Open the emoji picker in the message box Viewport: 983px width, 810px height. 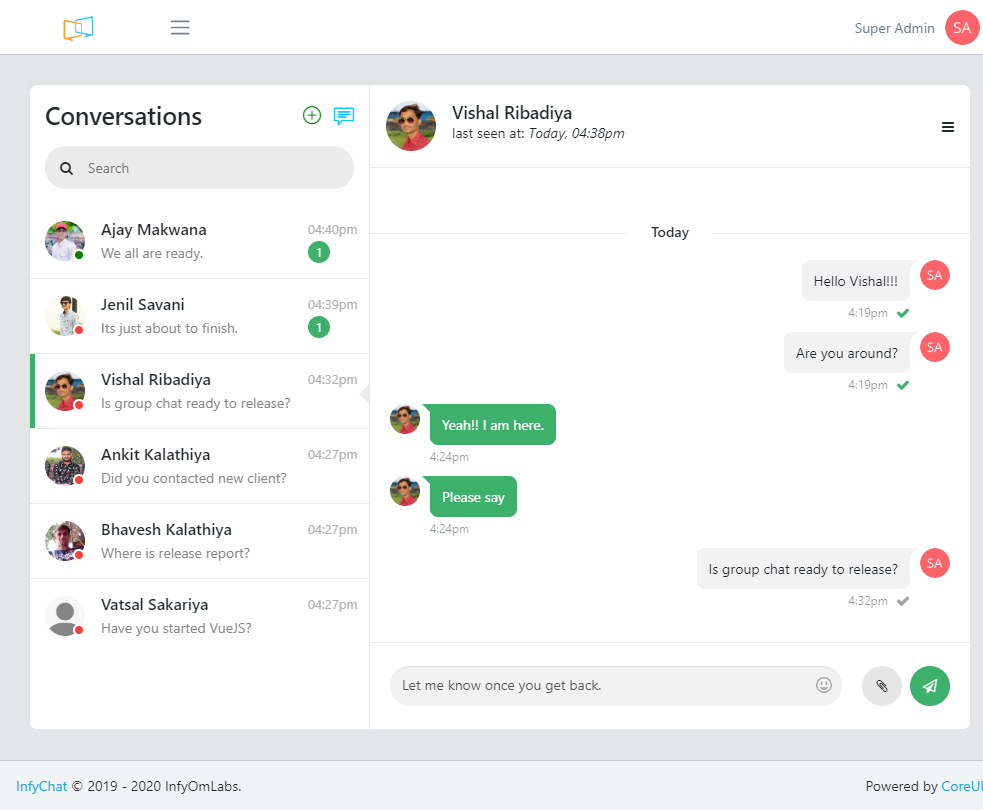[x=823, y=685]
